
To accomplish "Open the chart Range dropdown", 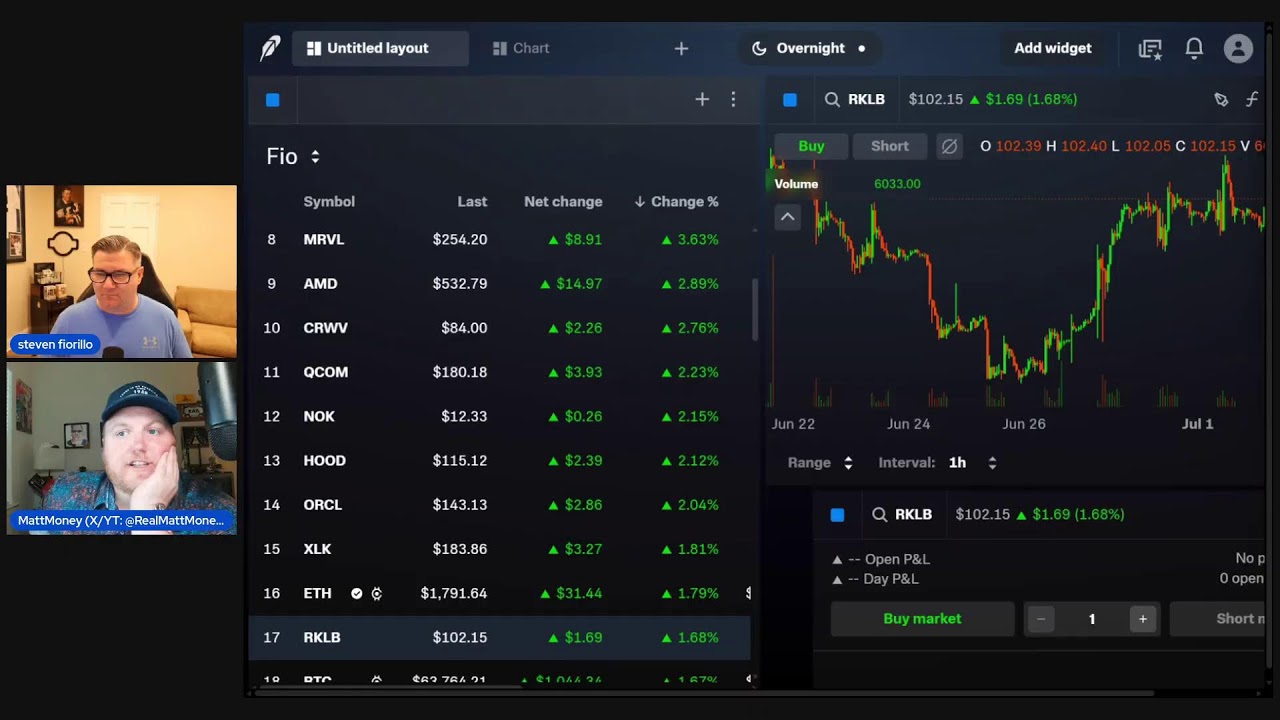I will pyautogui.click(x=820, y=462).
